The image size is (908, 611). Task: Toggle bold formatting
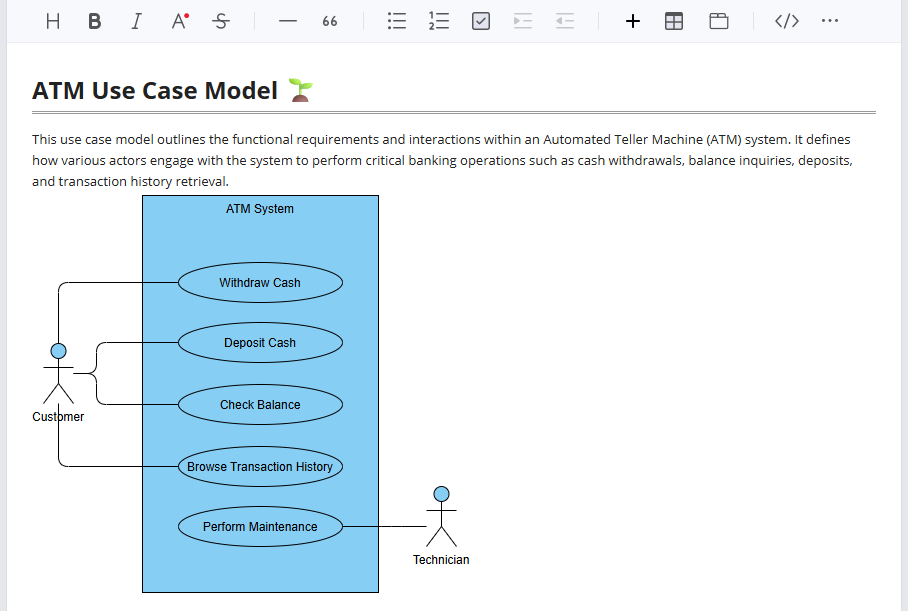pos(94,21)
